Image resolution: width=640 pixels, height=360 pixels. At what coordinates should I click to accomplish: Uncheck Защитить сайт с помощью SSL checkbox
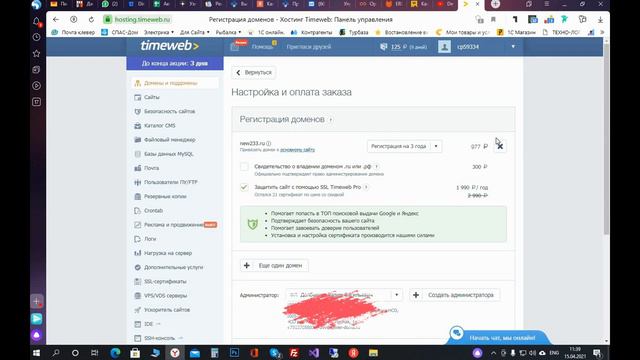pos(244,187)
